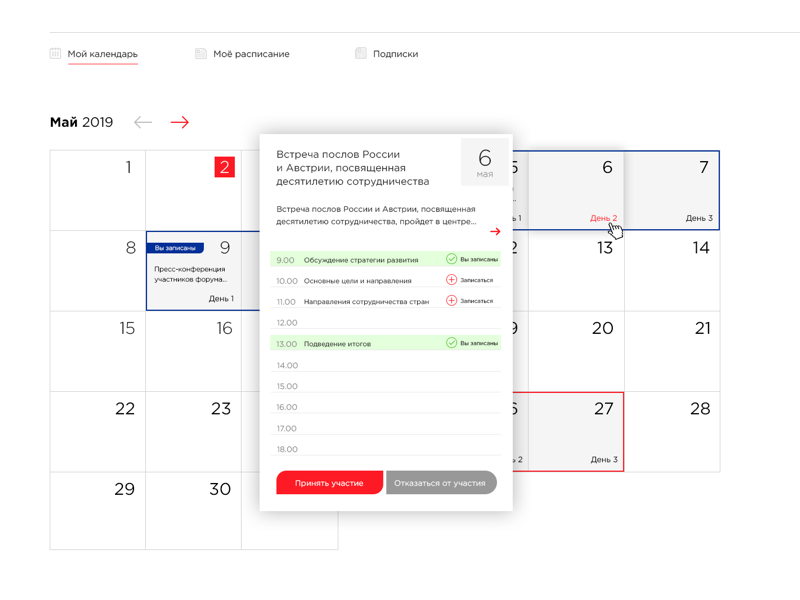
Task: Click the subscriptions icon beside Подписки
Action: tap(361, 54)
